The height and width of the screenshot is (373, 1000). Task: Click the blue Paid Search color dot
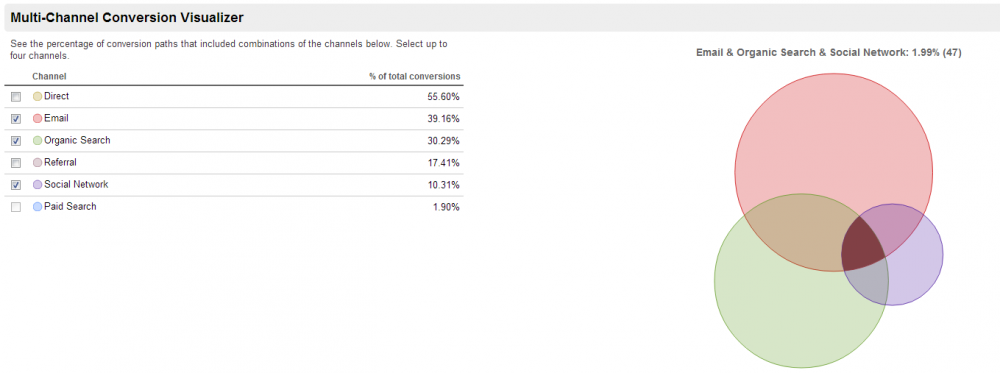(37, 207)
